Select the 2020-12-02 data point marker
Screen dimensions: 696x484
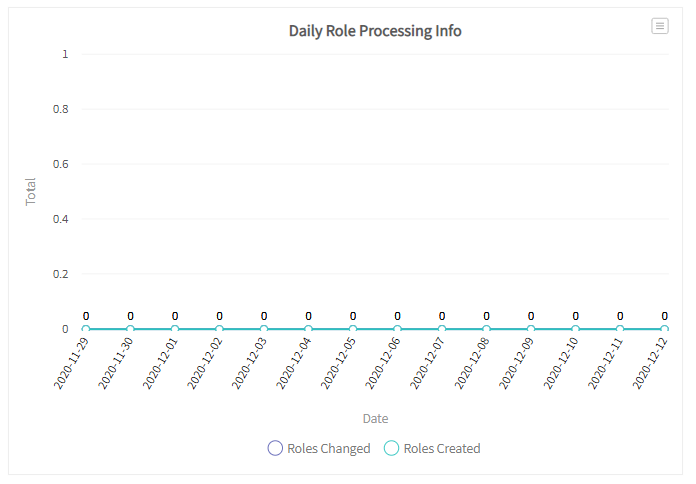pos(219,329)
